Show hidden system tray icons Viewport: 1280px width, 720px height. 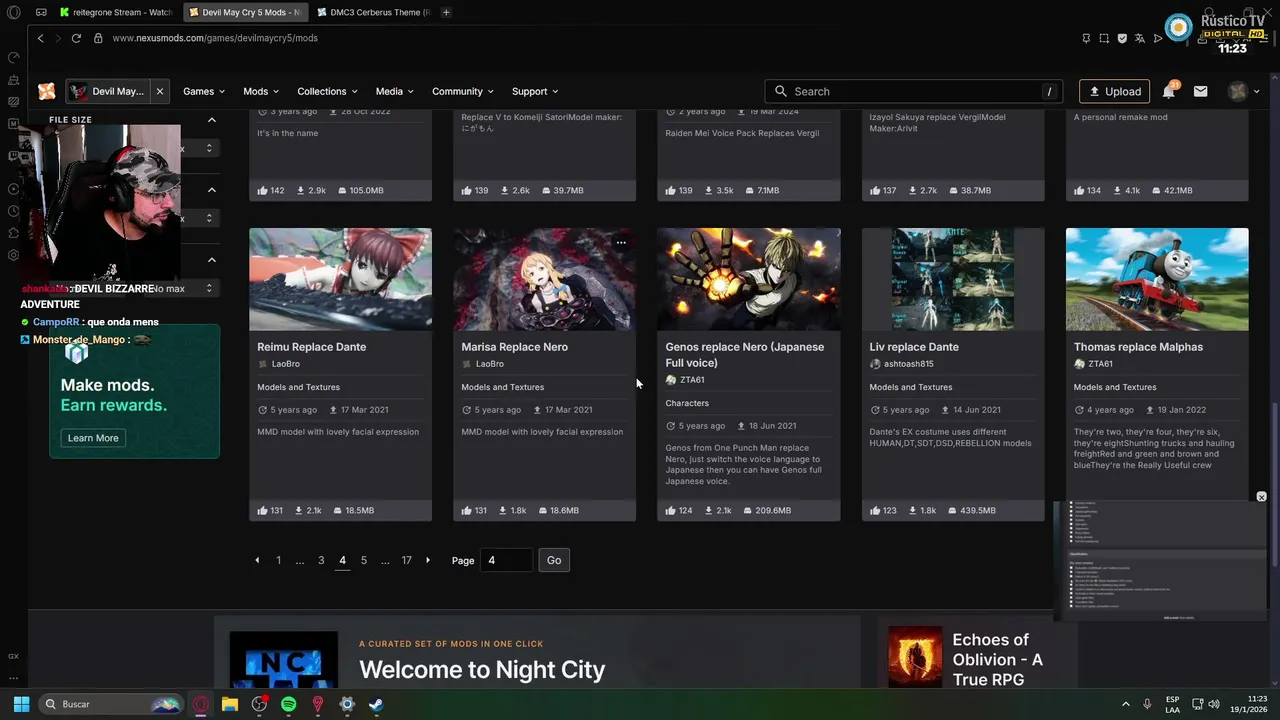(1125, 704)
